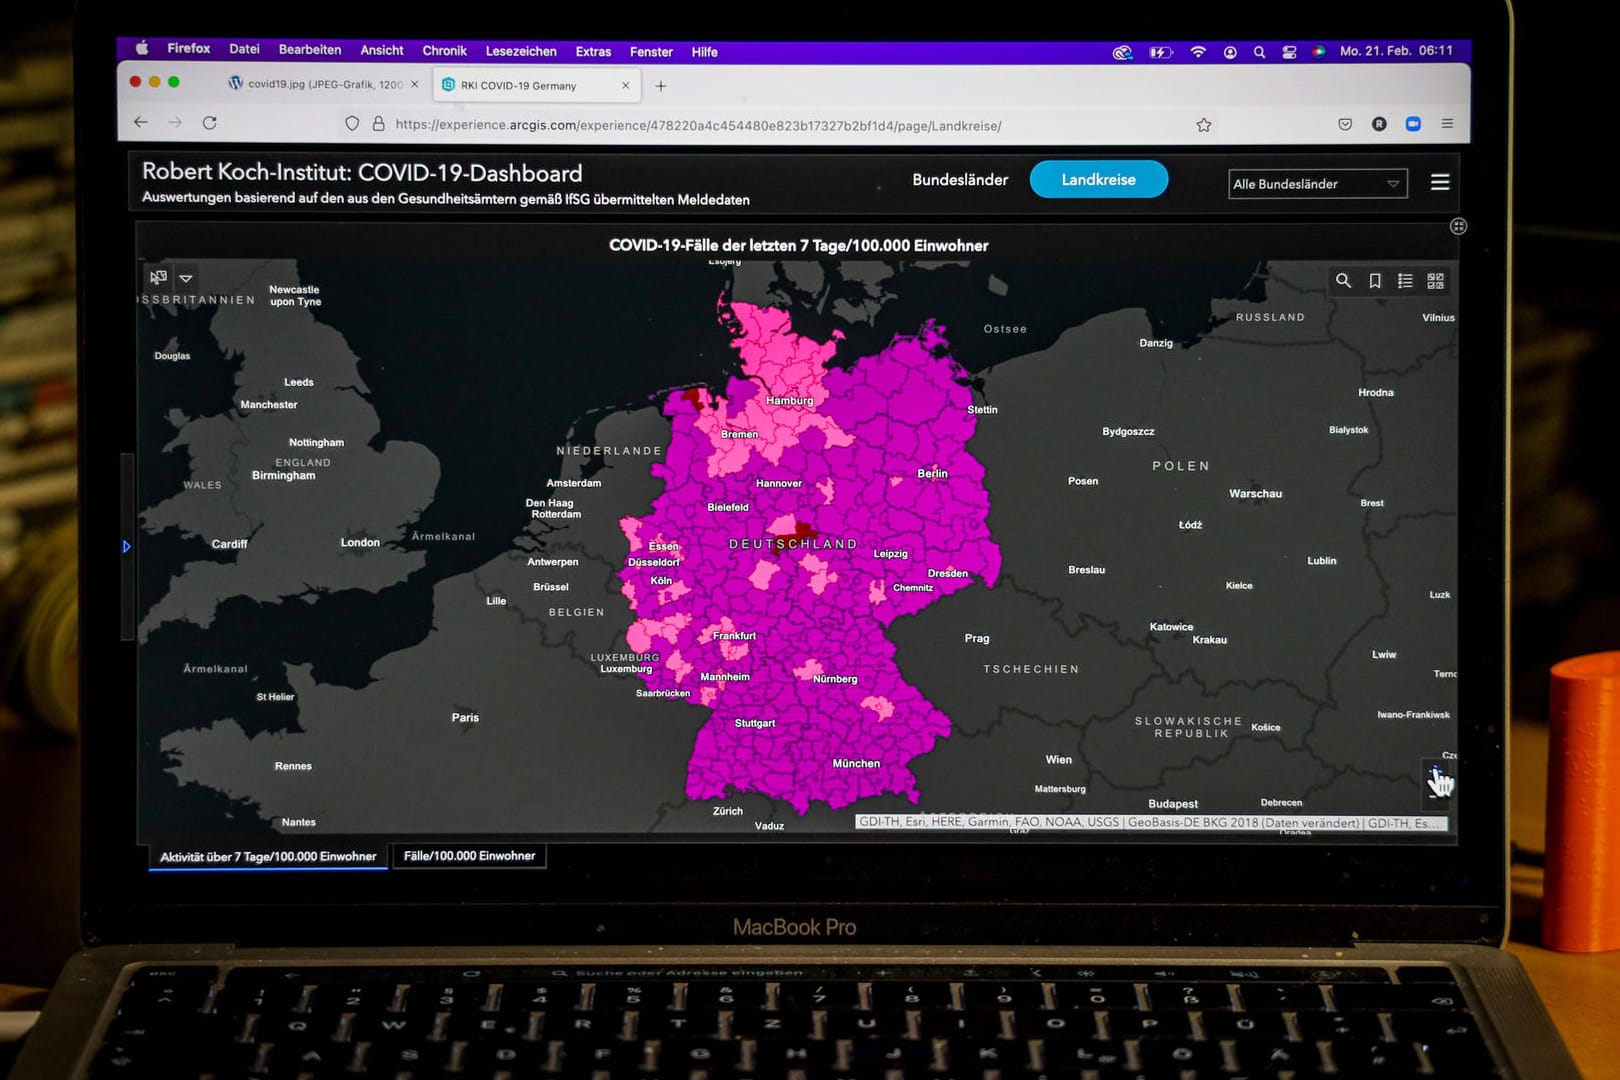
Task: Click the COVID-19-Fälle map title
Action: click(798, 245)
